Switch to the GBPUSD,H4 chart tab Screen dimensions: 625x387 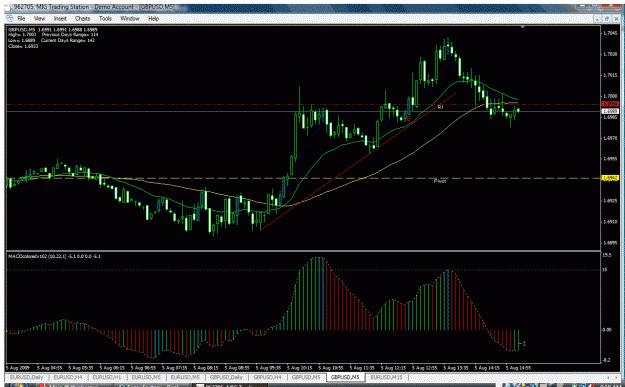tap(267, 376)
